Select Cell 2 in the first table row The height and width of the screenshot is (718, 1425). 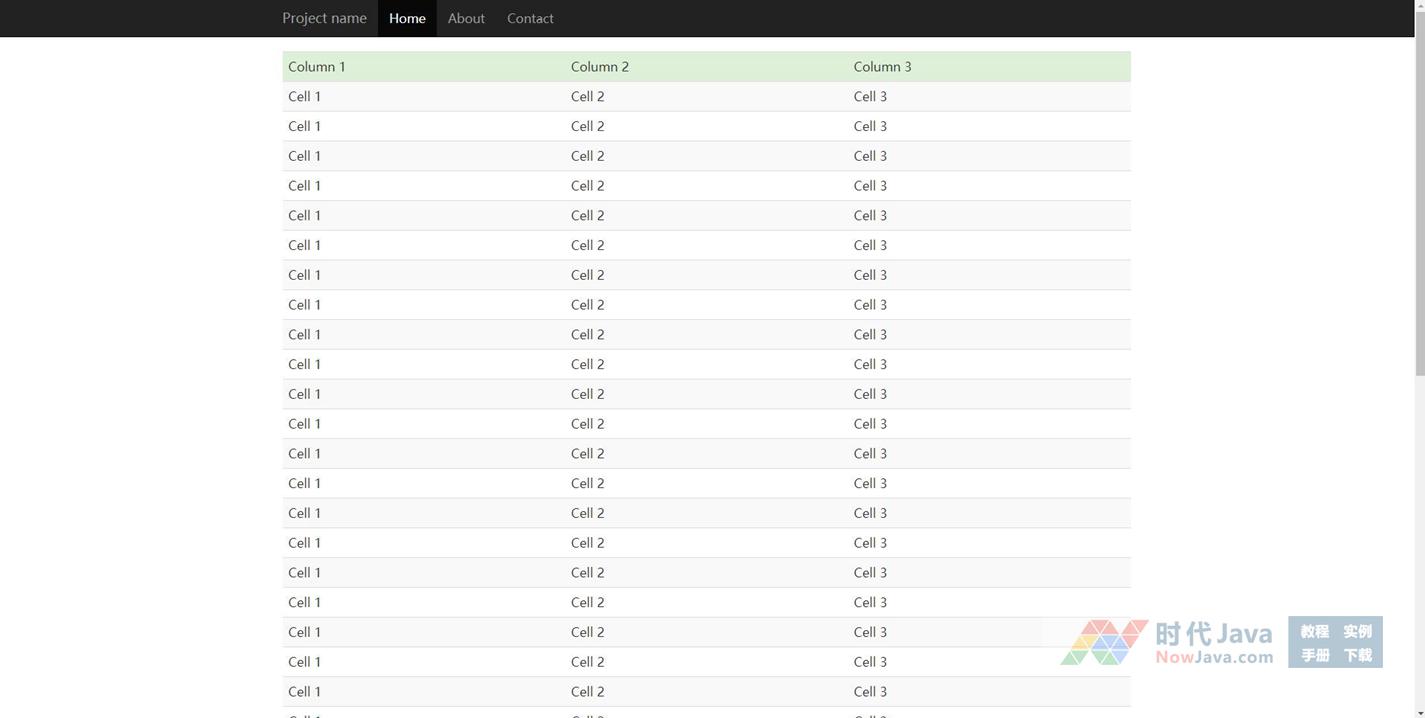[x=588, y=97]
